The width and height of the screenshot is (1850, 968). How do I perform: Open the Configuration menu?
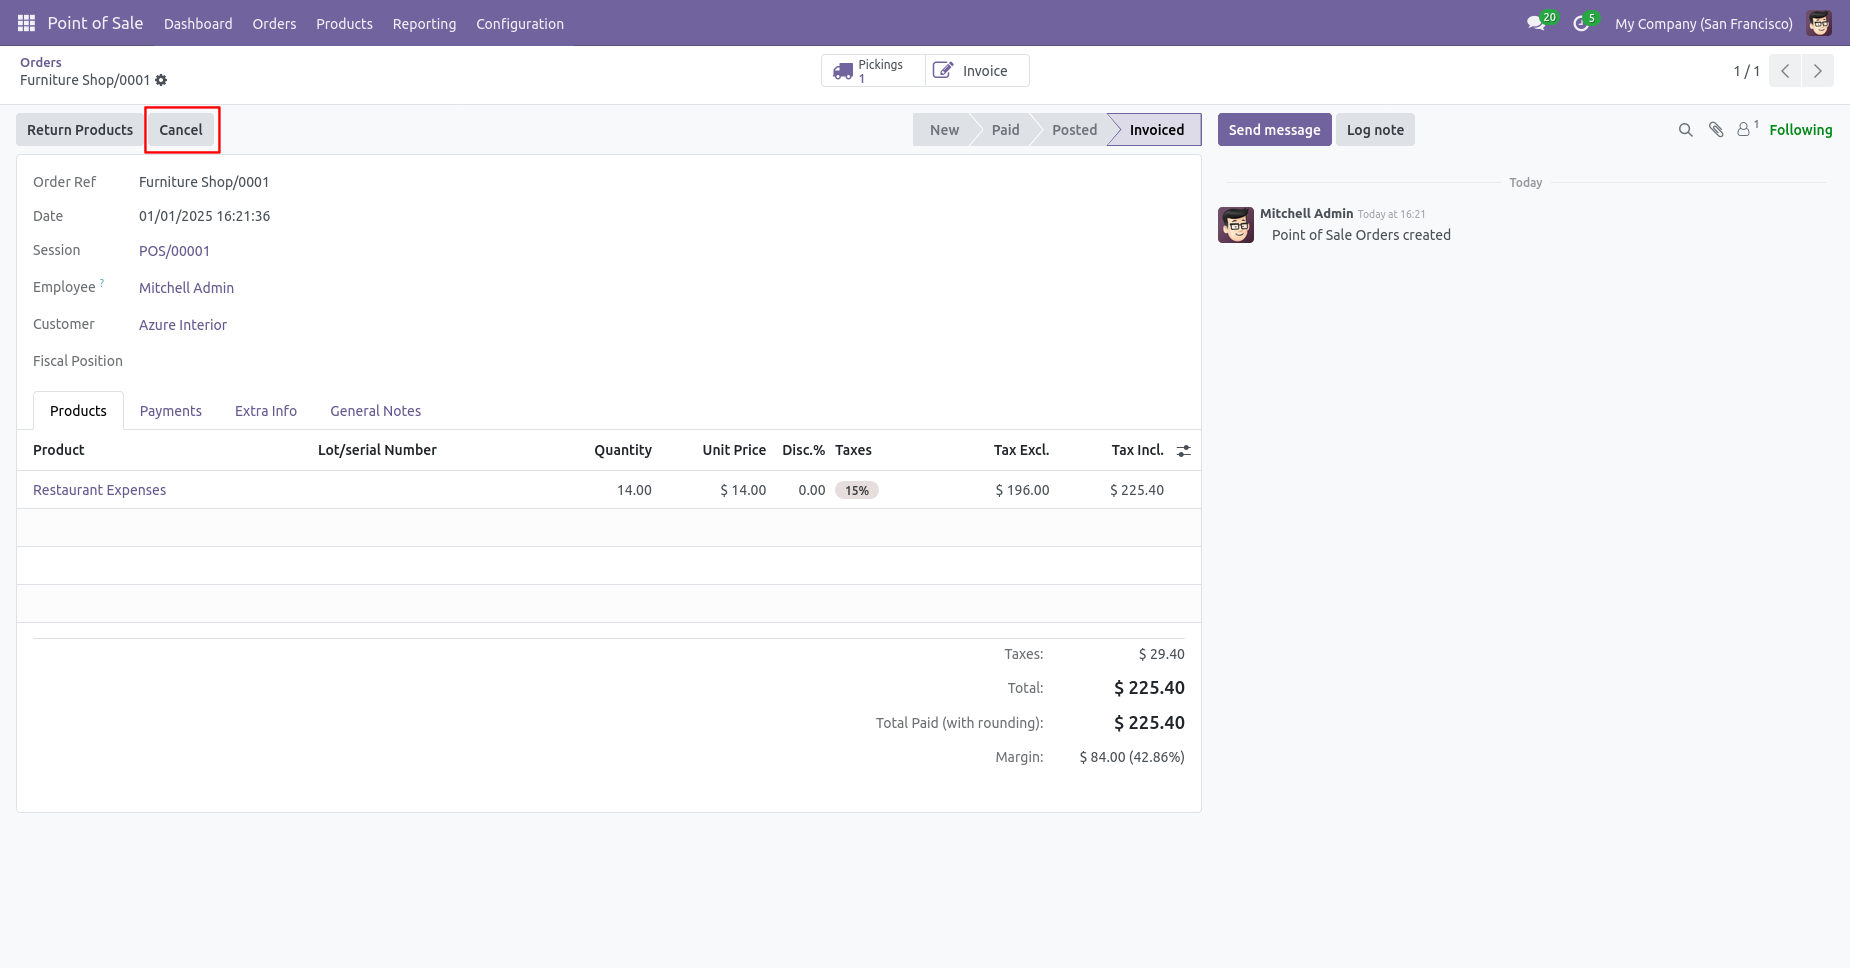[x=520, y=24]
